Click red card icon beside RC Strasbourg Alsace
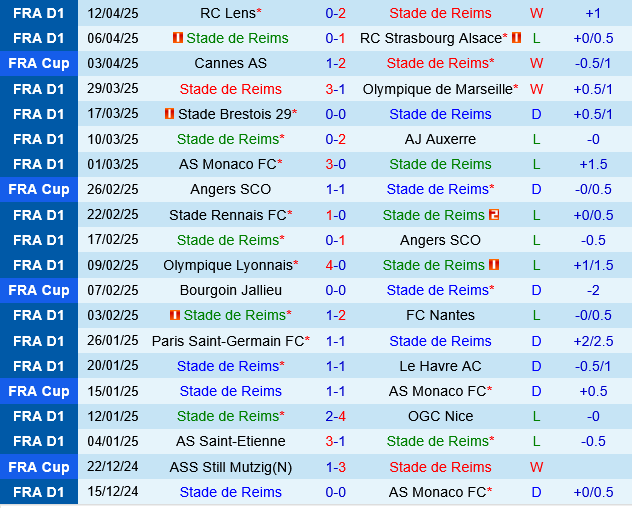Screen dimensions: 632x508 point(517,38)
